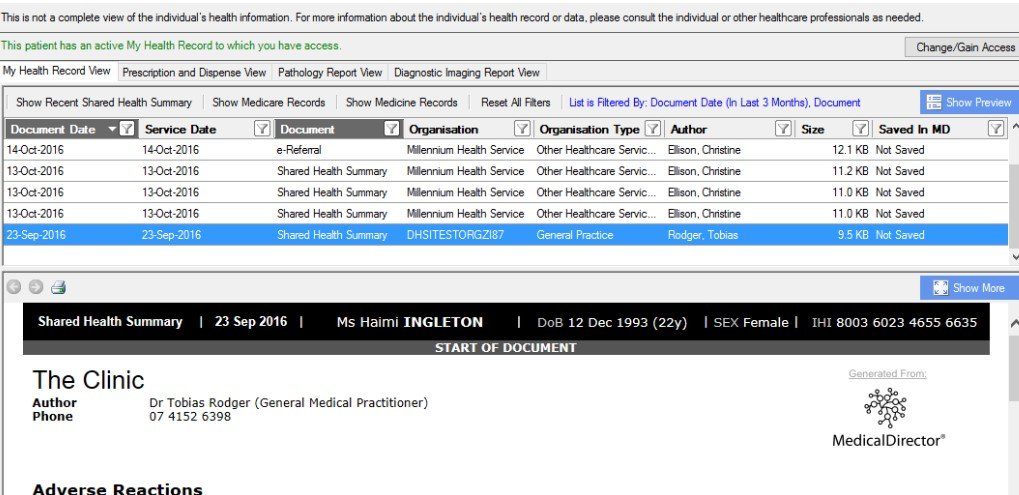This screenshot has height=495, width=1019.
Task: Open Document column filter icon
Action: [x=392, y=129]
